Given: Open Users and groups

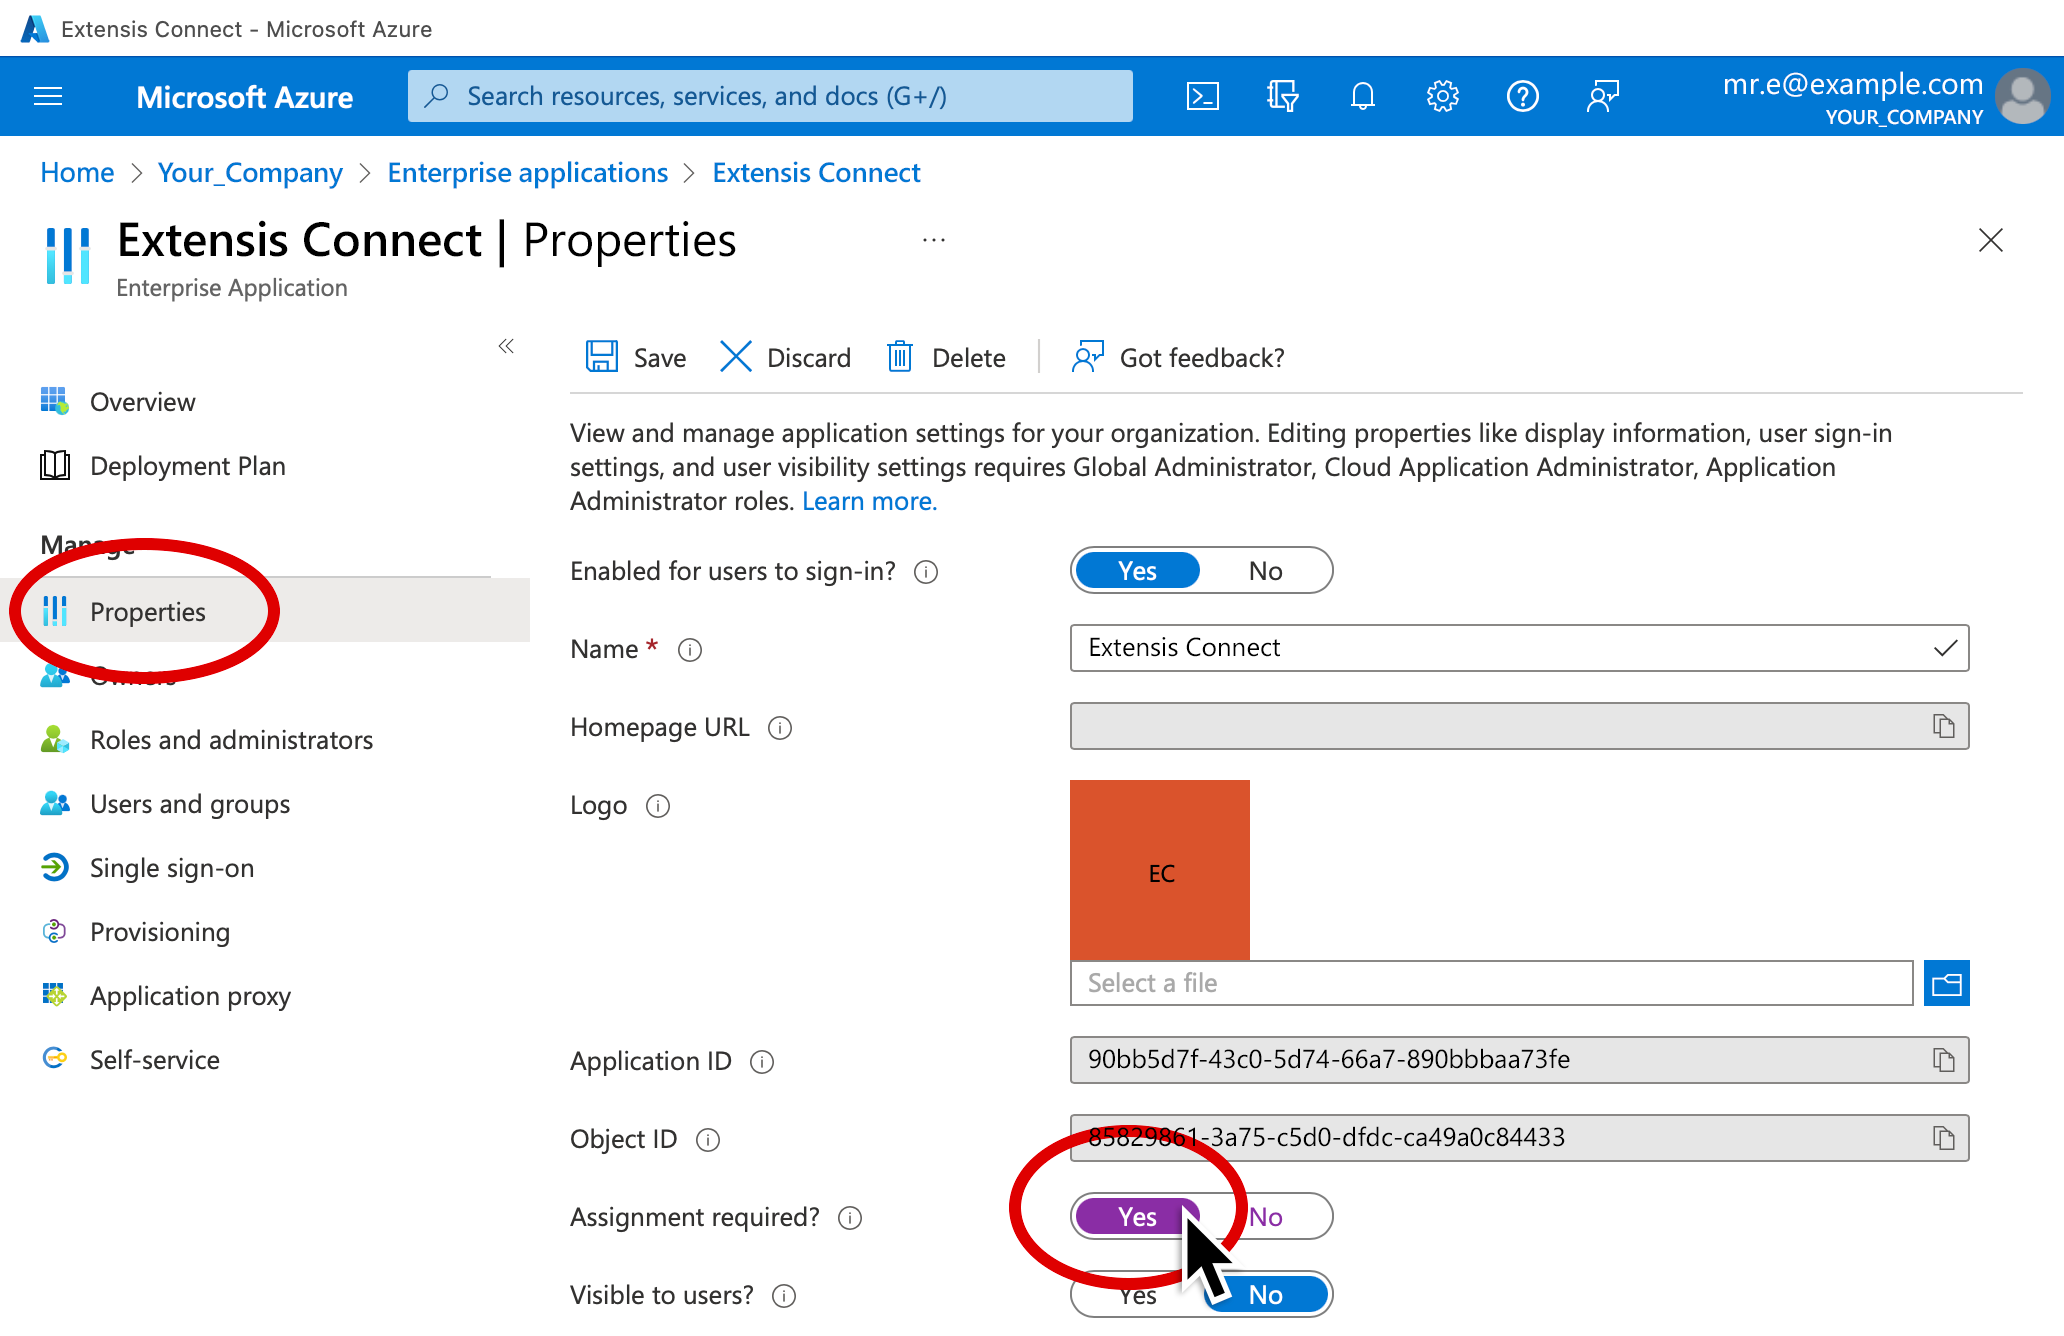Looking at the screenshot, I should pyautogui.click(x=190, y=804).
